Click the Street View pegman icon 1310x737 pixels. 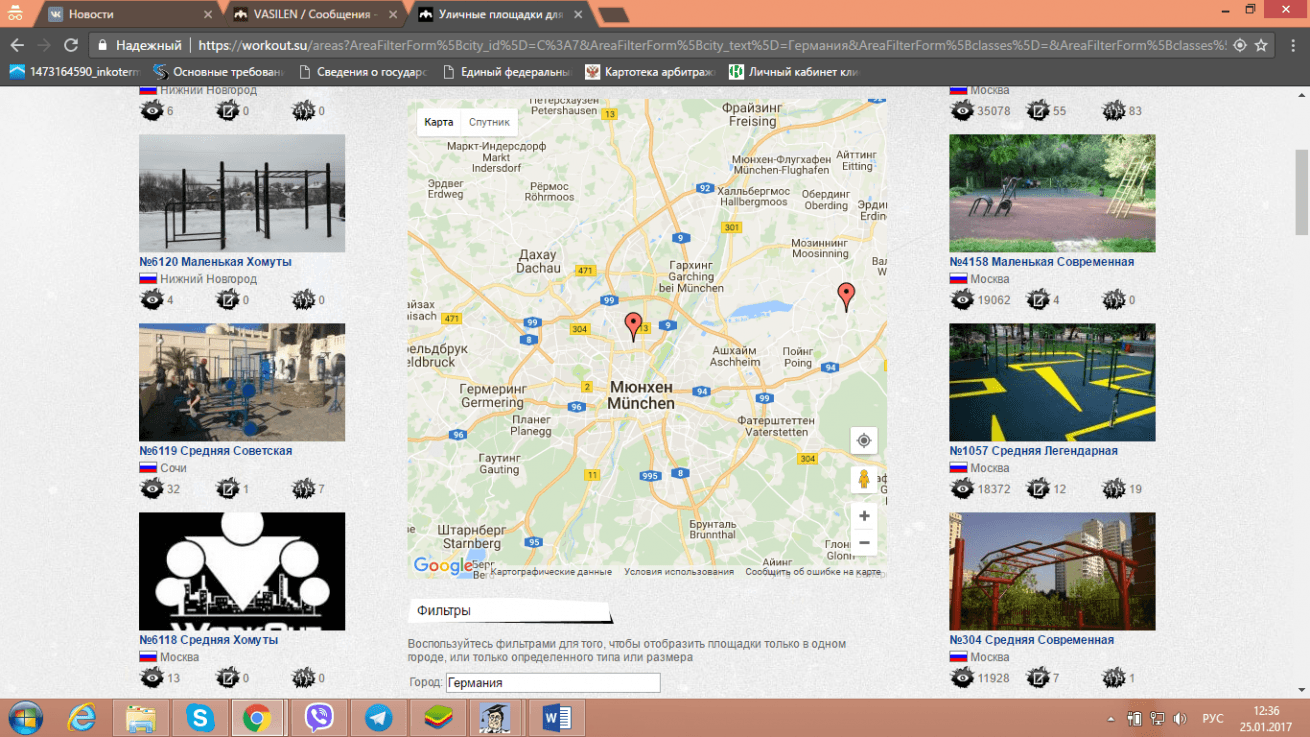(x=863, y=479)
